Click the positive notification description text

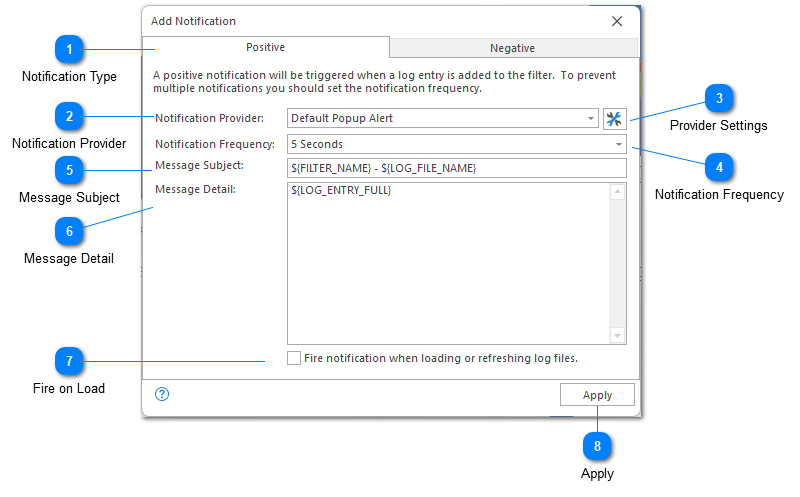click(x=384, y=82)
